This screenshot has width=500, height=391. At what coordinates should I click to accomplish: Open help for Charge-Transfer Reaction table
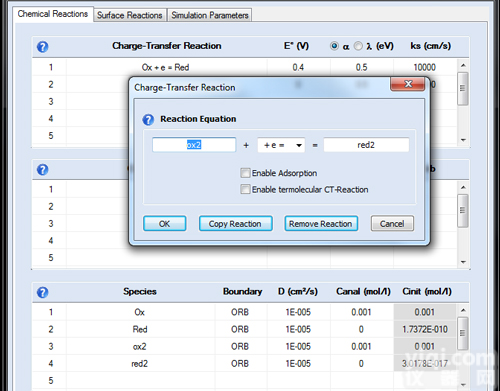pyautogui.click(x=42, y=47)
